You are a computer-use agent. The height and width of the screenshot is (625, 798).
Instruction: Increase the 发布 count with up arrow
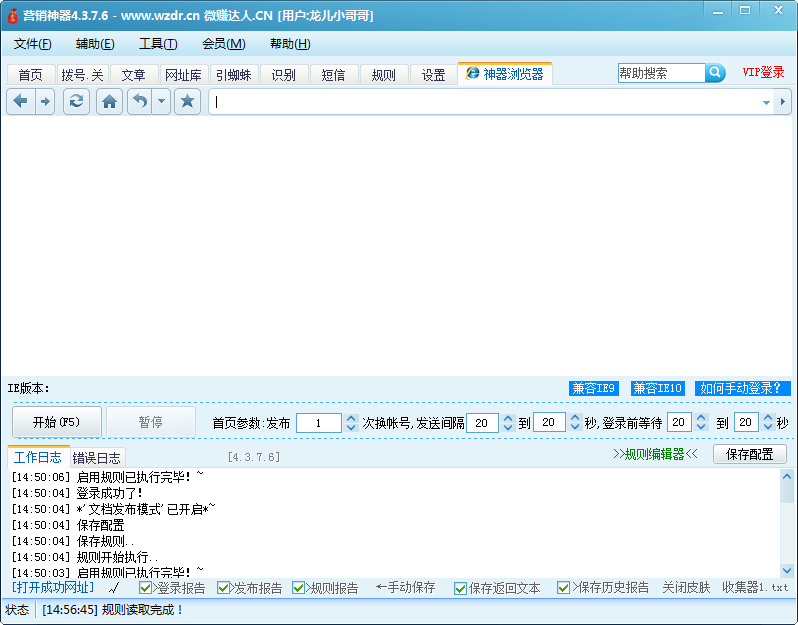pos(351,418)
